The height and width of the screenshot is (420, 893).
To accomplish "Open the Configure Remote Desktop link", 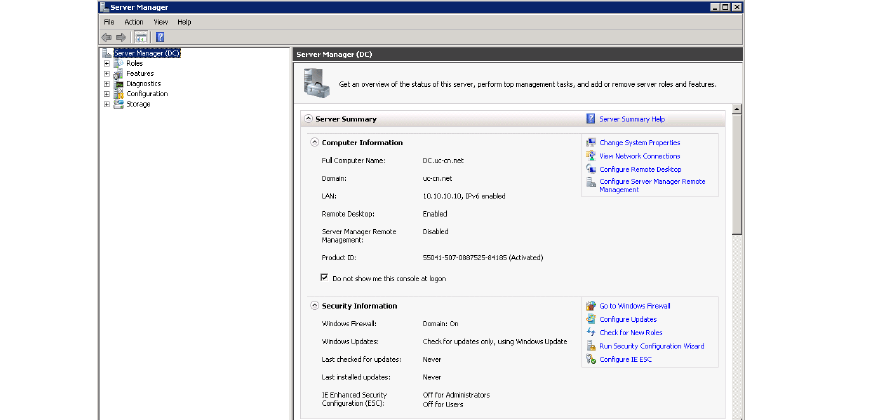I will click(x=640, y=169).
